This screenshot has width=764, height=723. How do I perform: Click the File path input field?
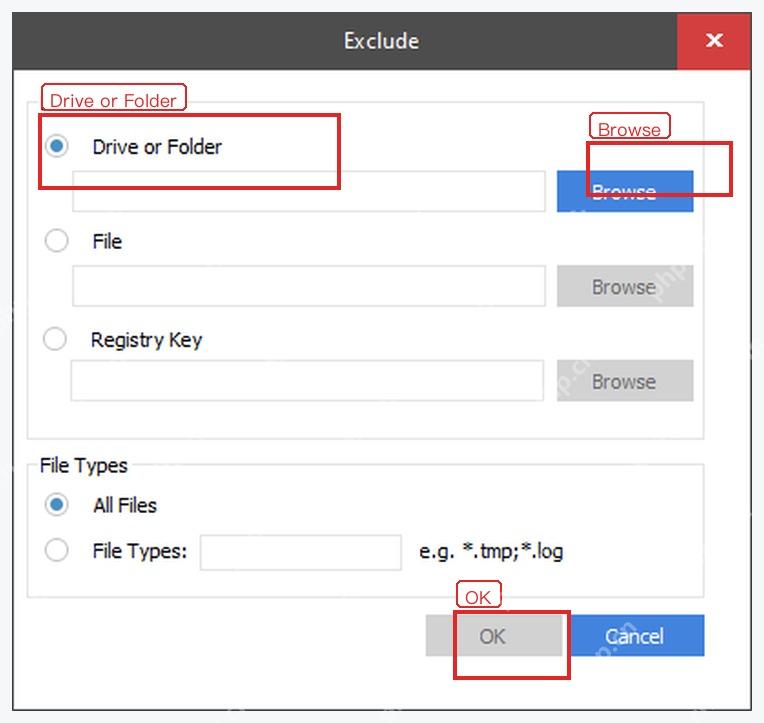tap(309, 286)
